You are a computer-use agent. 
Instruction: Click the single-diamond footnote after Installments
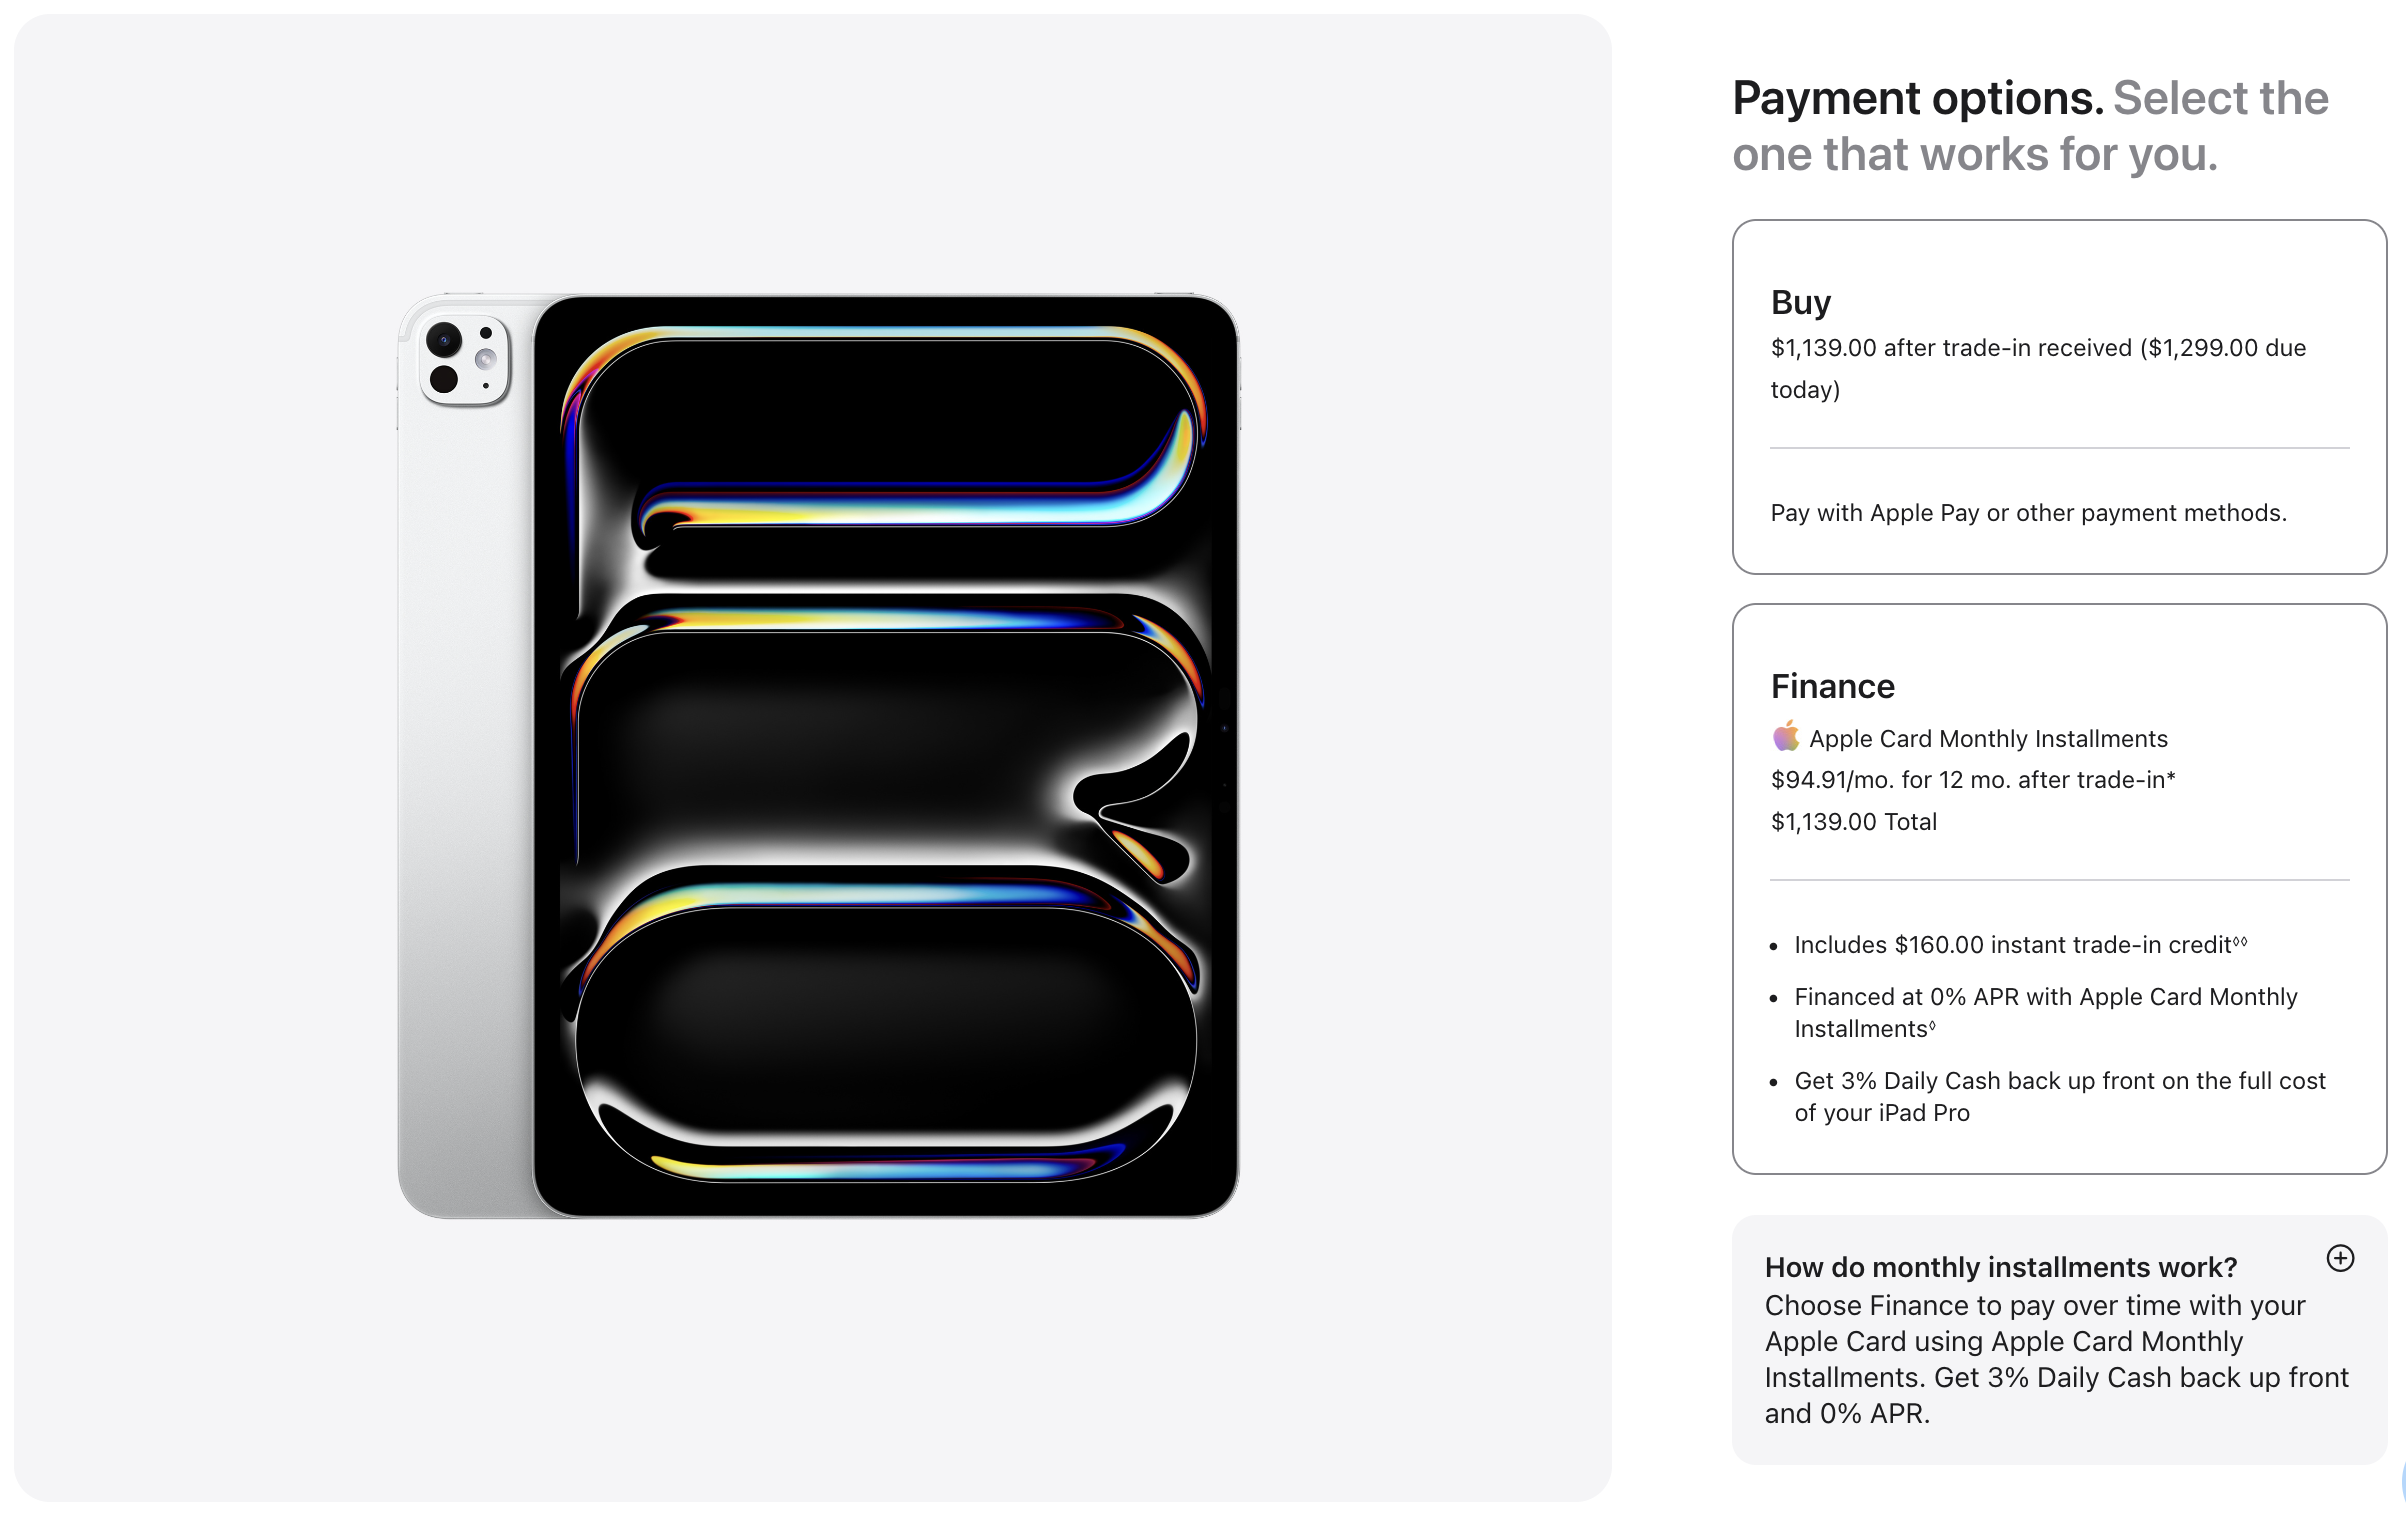point(1932,1025)
